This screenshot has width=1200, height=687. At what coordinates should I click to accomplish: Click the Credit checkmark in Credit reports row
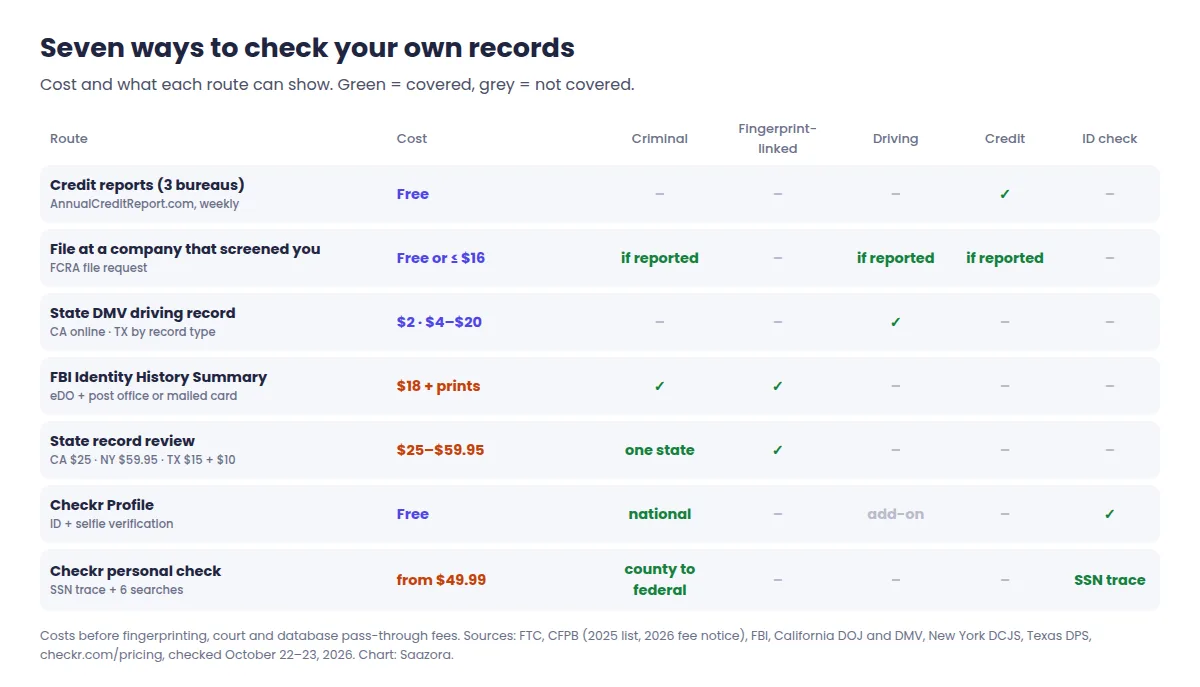click(1005, 194)
